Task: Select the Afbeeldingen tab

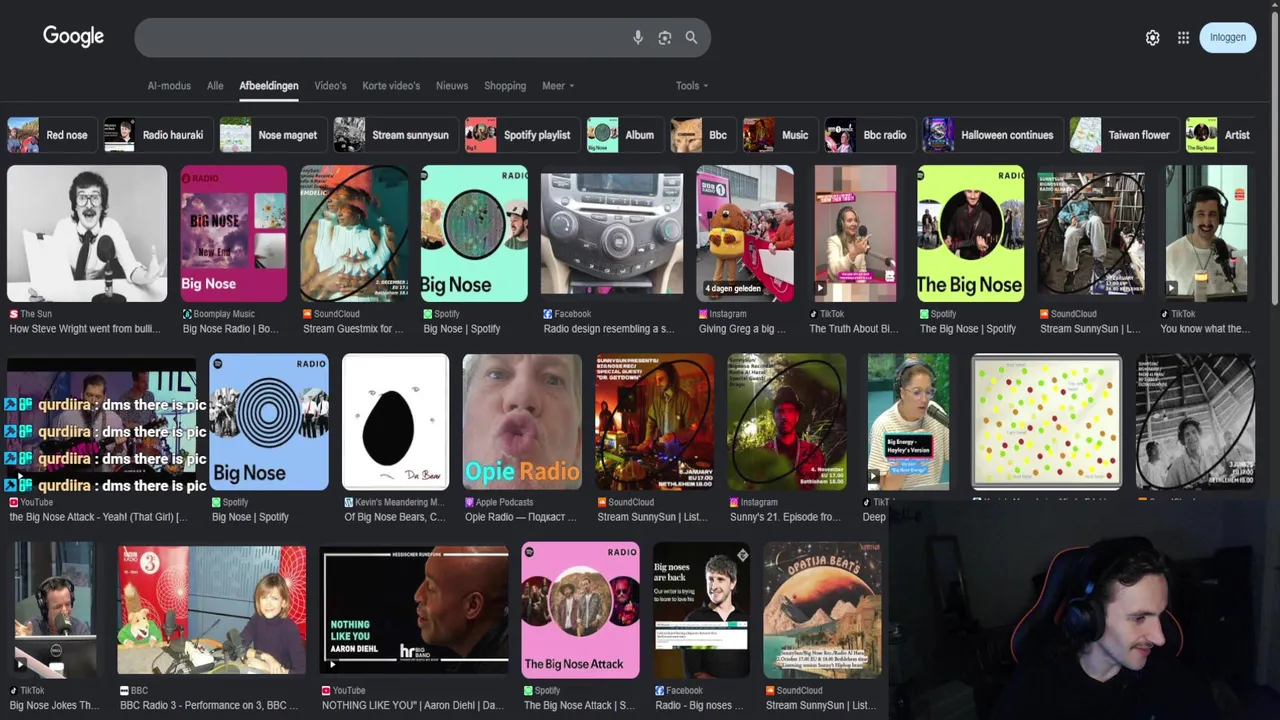Action: [x=269, y=86]
